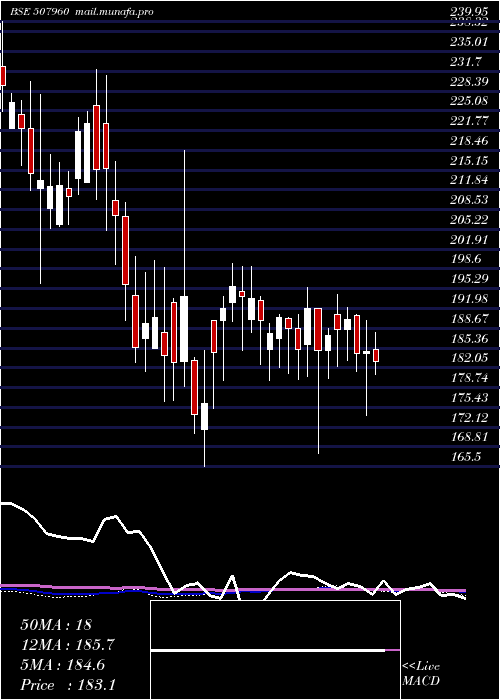Select the 208.53 price axis label
The height and width of the screenshot is (700, 500).
(x=468, y=200)
